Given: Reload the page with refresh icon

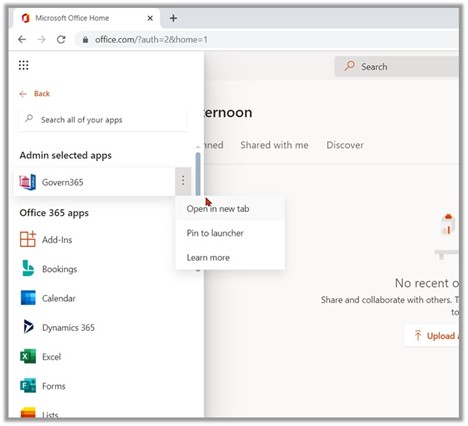Looking at the screenshot, I should (x=61, y=40).
